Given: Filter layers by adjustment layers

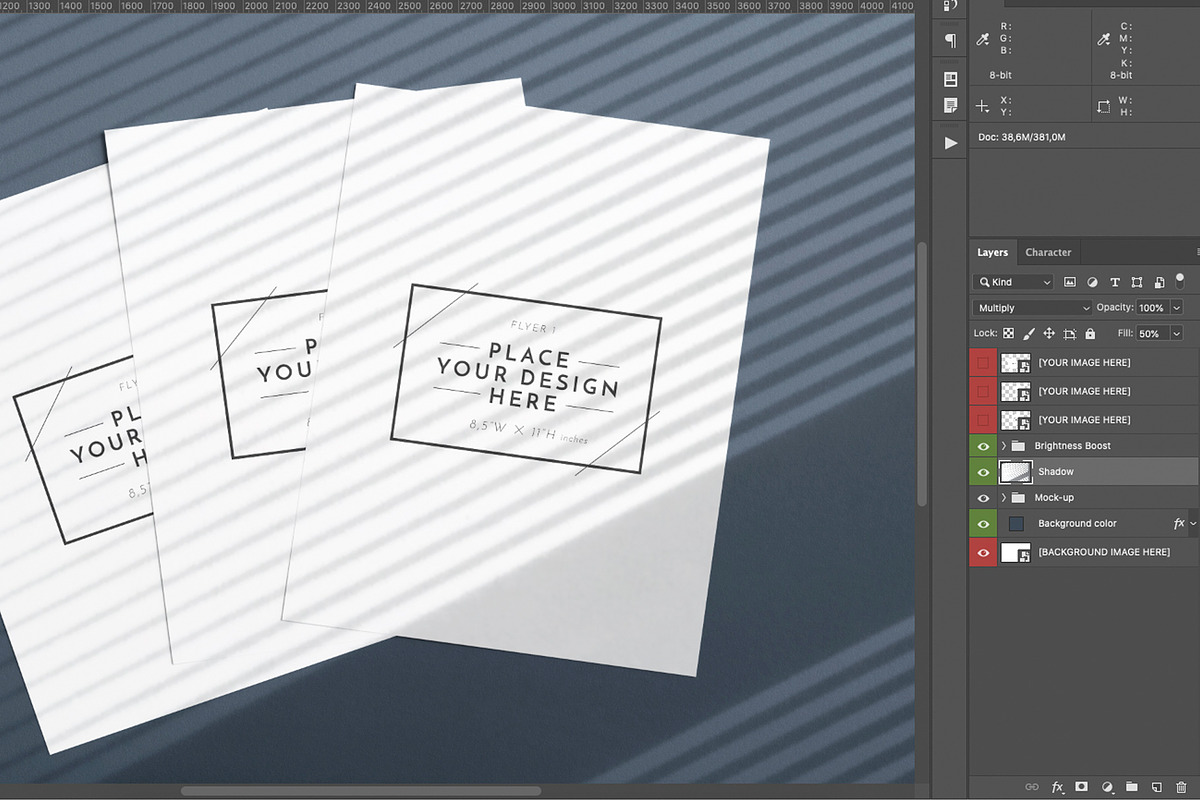Looking at the screenshot, I should click(x=1092, y=282).
